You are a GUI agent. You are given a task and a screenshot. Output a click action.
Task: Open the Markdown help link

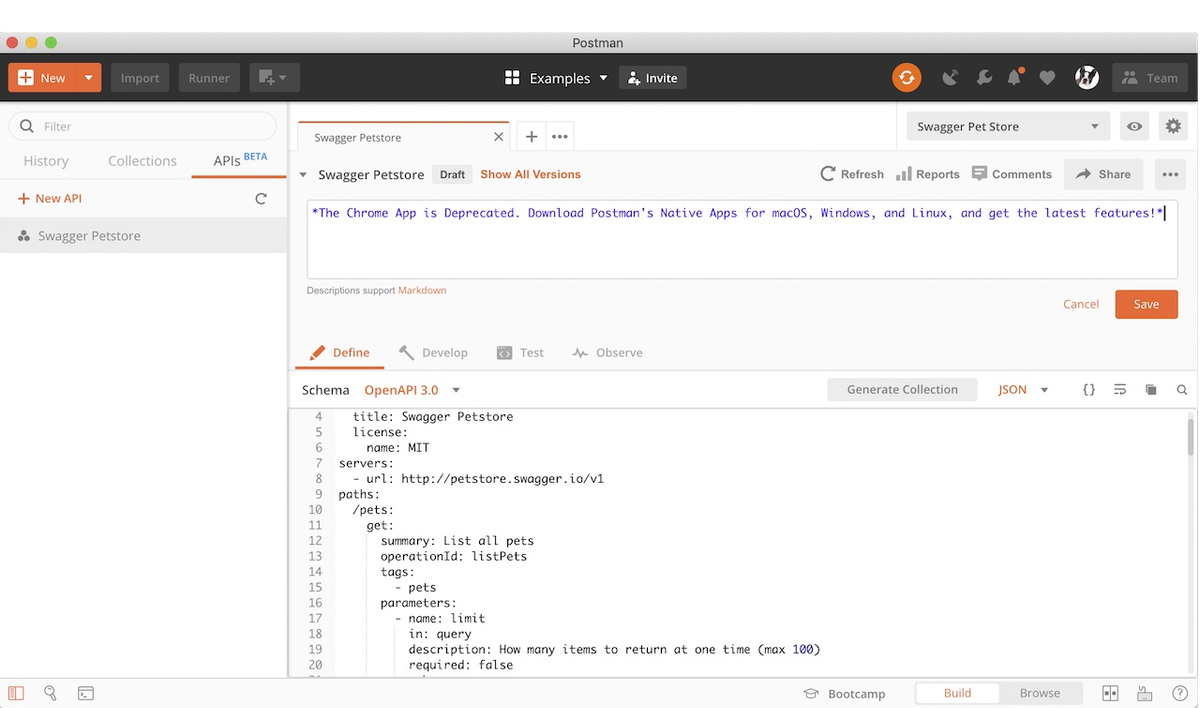pyautogui.click(x=422, y=290)
